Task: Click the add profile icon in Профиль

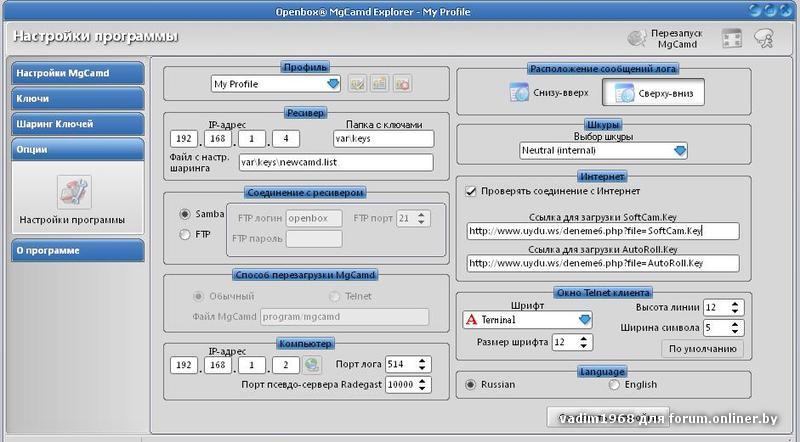Action: tap(379, 85)
